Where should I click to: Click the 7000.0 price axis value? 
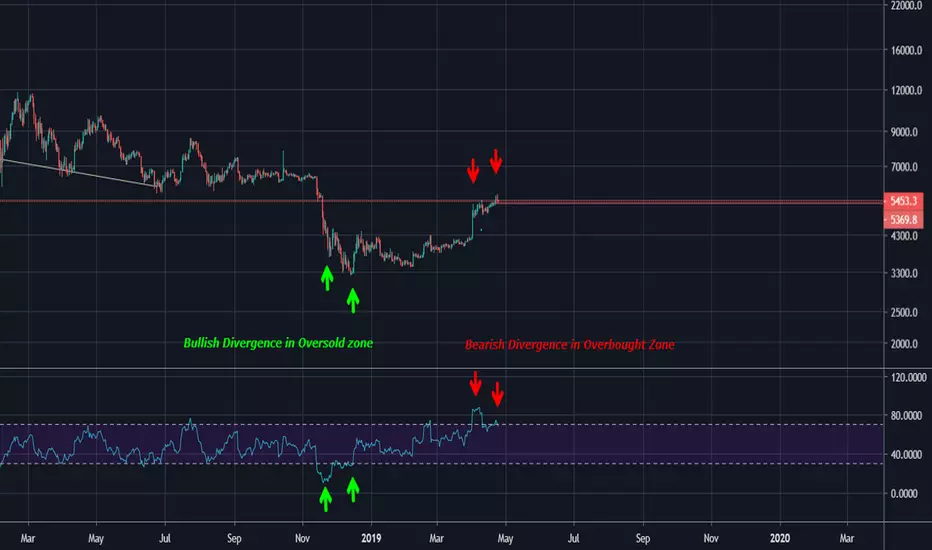pos(906,167)
